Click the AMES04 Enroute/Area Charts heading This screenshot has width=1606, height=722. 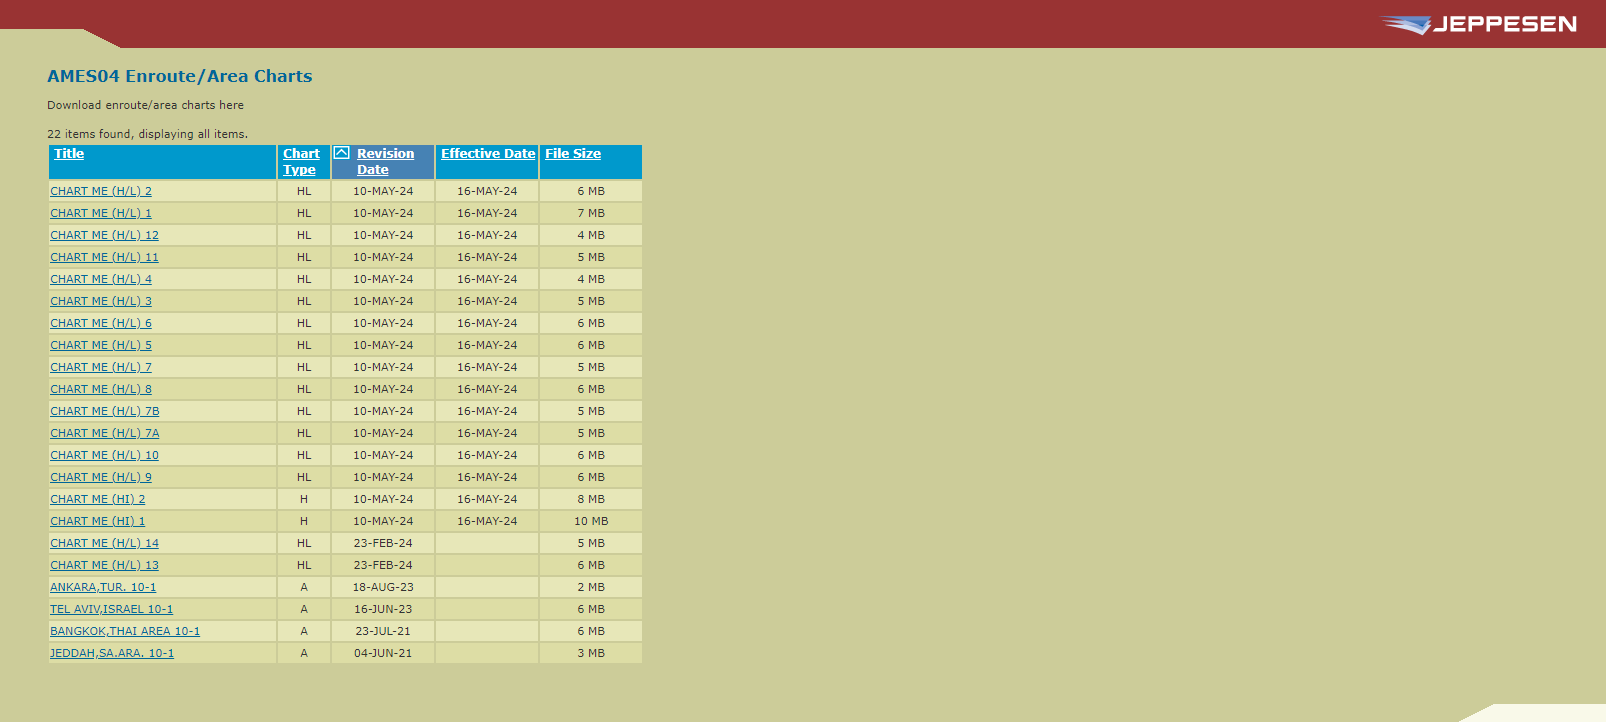[180, 76]
